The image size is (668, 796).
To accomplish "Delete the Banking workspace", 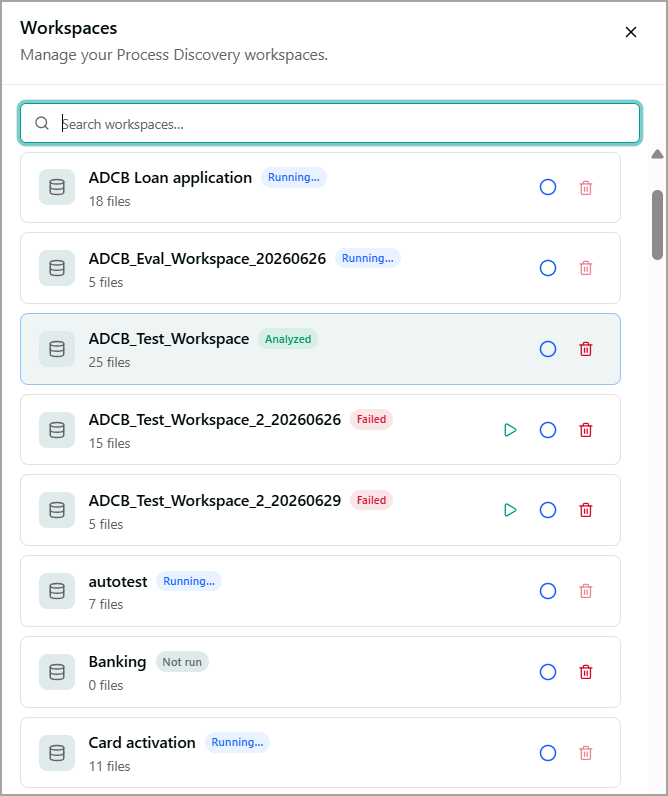I will pos(586,672).
